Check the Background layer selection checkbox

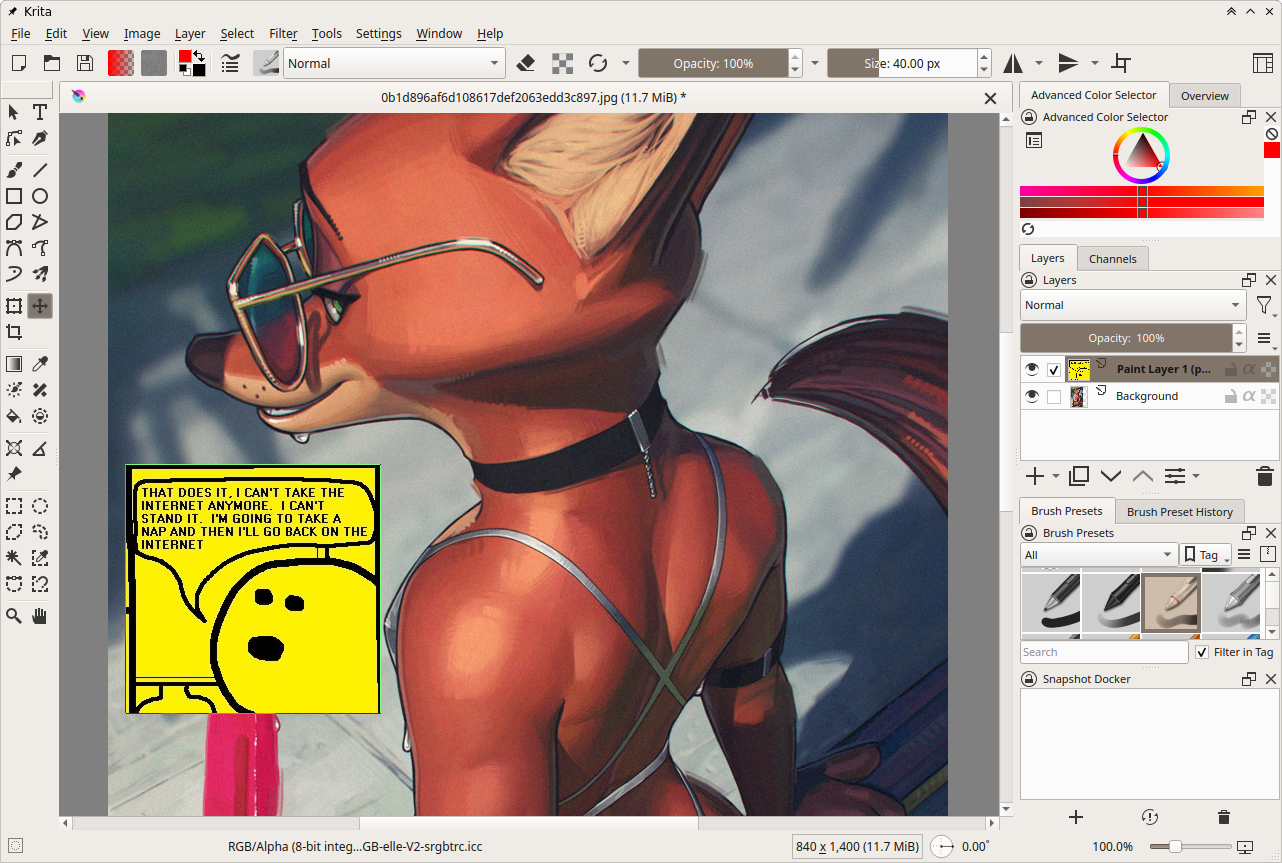(1054, 397)
